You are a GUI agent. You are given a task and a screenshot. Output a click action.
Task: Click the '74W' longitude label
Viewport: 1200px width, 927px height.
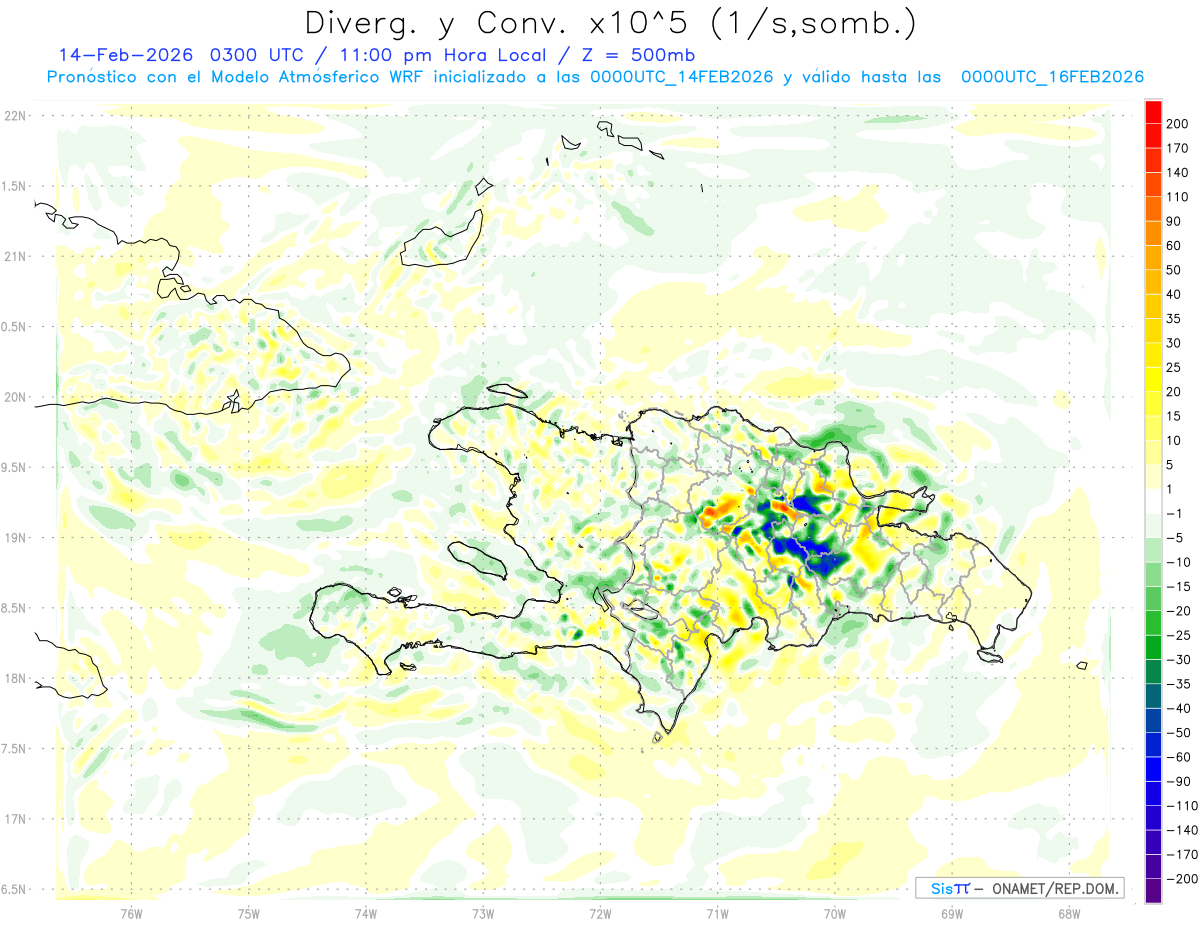point(365,913)
